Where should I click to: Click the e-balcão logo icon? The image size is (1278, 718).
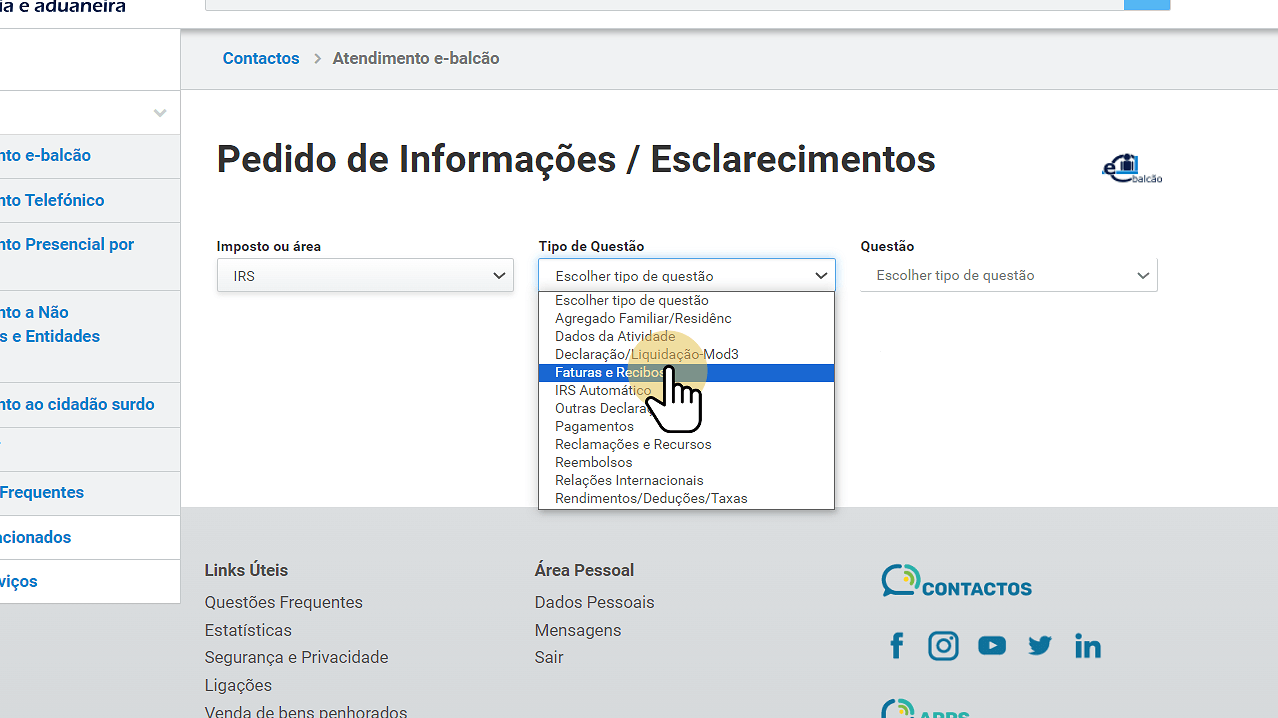point(1131,169)
